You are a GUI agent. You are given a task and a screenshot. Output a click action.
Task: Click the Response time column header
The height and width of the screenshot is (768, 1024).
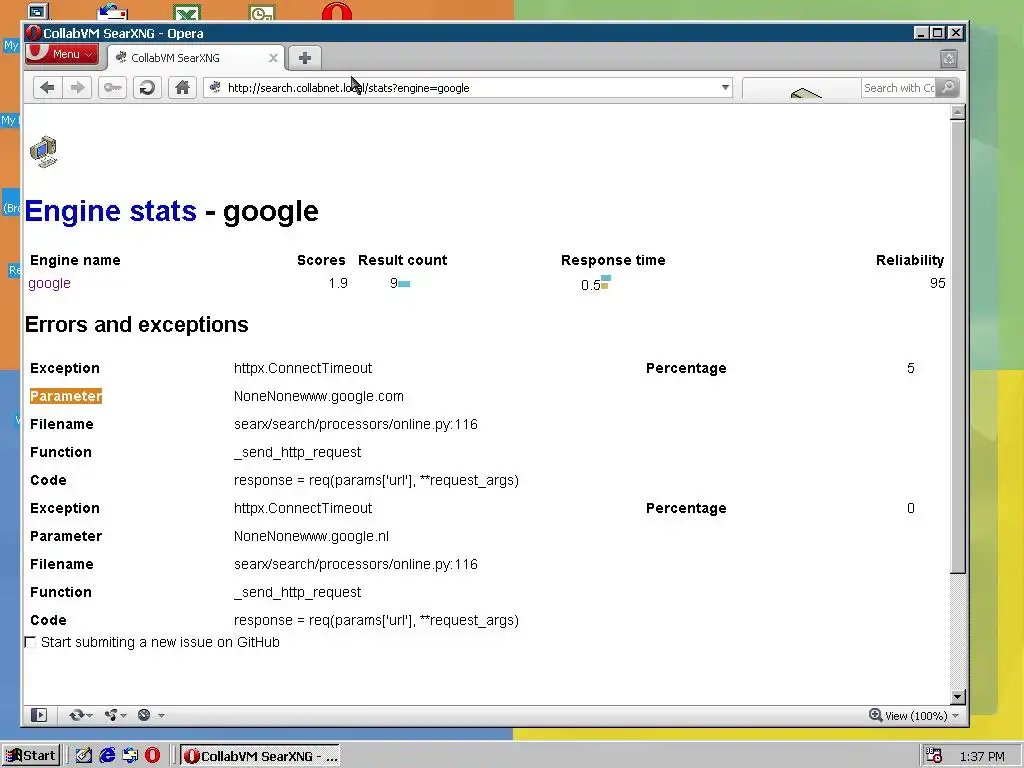coord(613,260)
